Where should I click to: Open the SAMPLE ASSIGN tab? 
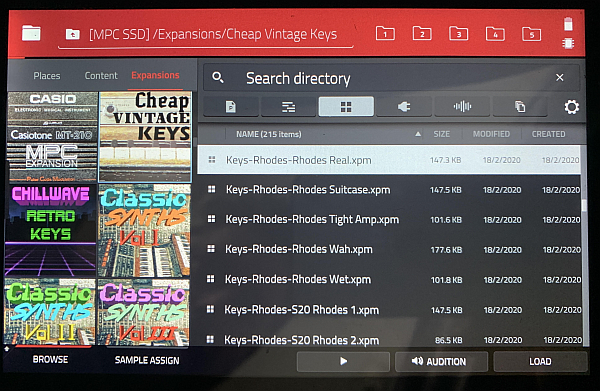(x=147, y=360)
